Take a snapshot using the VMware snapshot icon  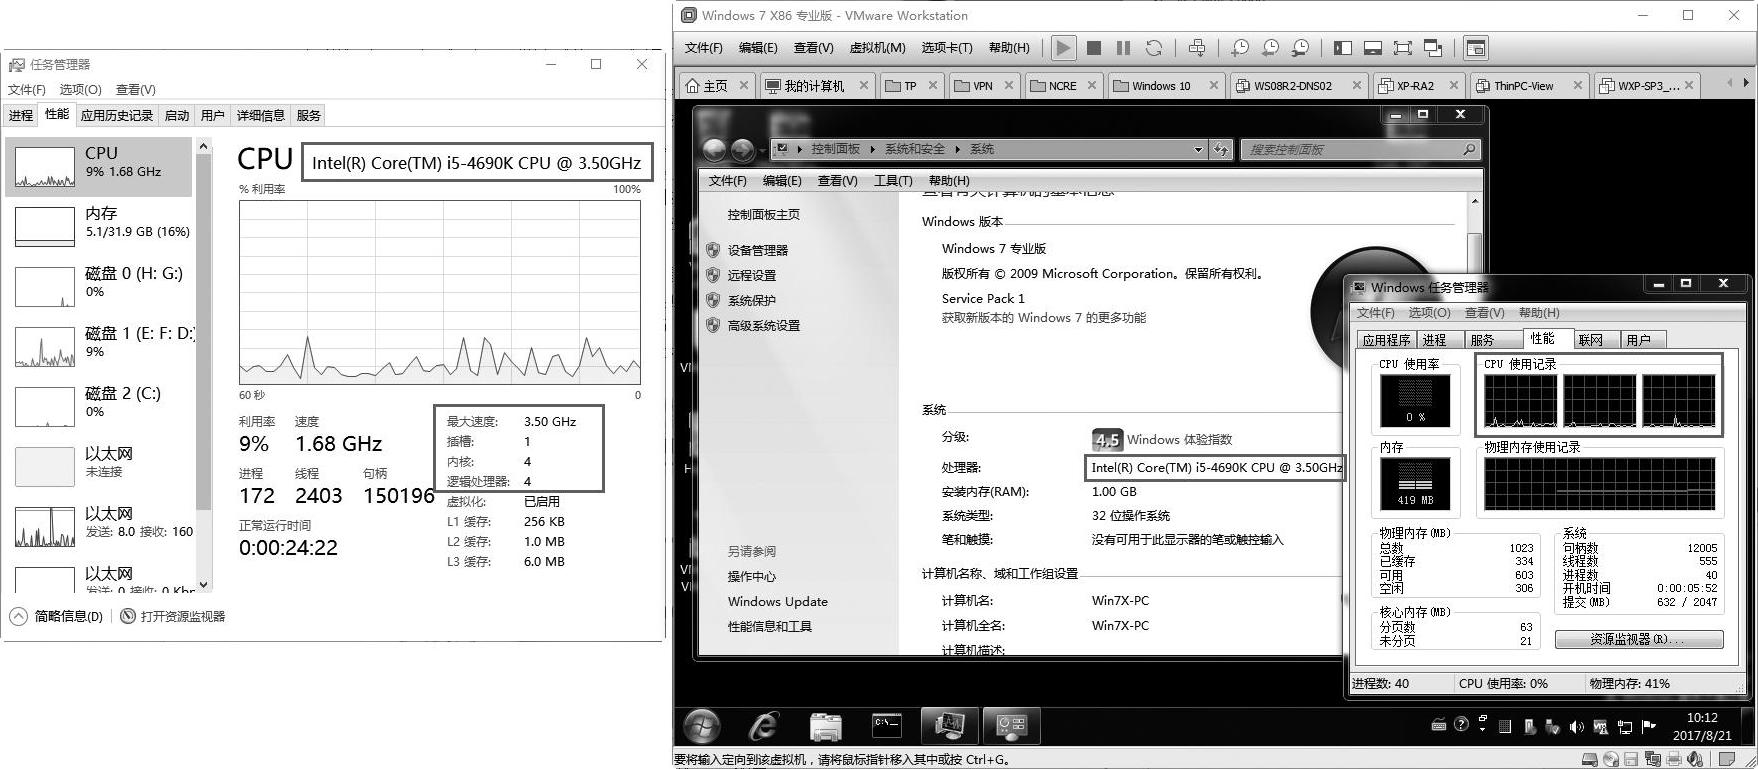coord(1240,48)
